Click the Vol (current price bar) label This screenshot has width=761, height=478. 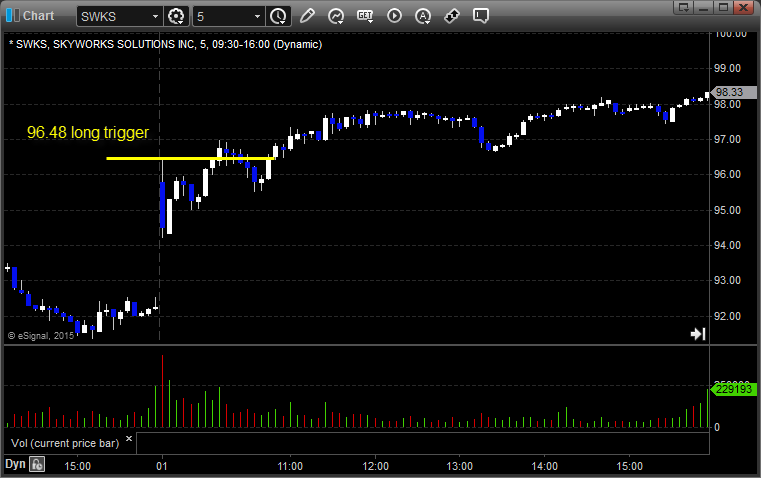pyautogui.click(x=65, y=443)
